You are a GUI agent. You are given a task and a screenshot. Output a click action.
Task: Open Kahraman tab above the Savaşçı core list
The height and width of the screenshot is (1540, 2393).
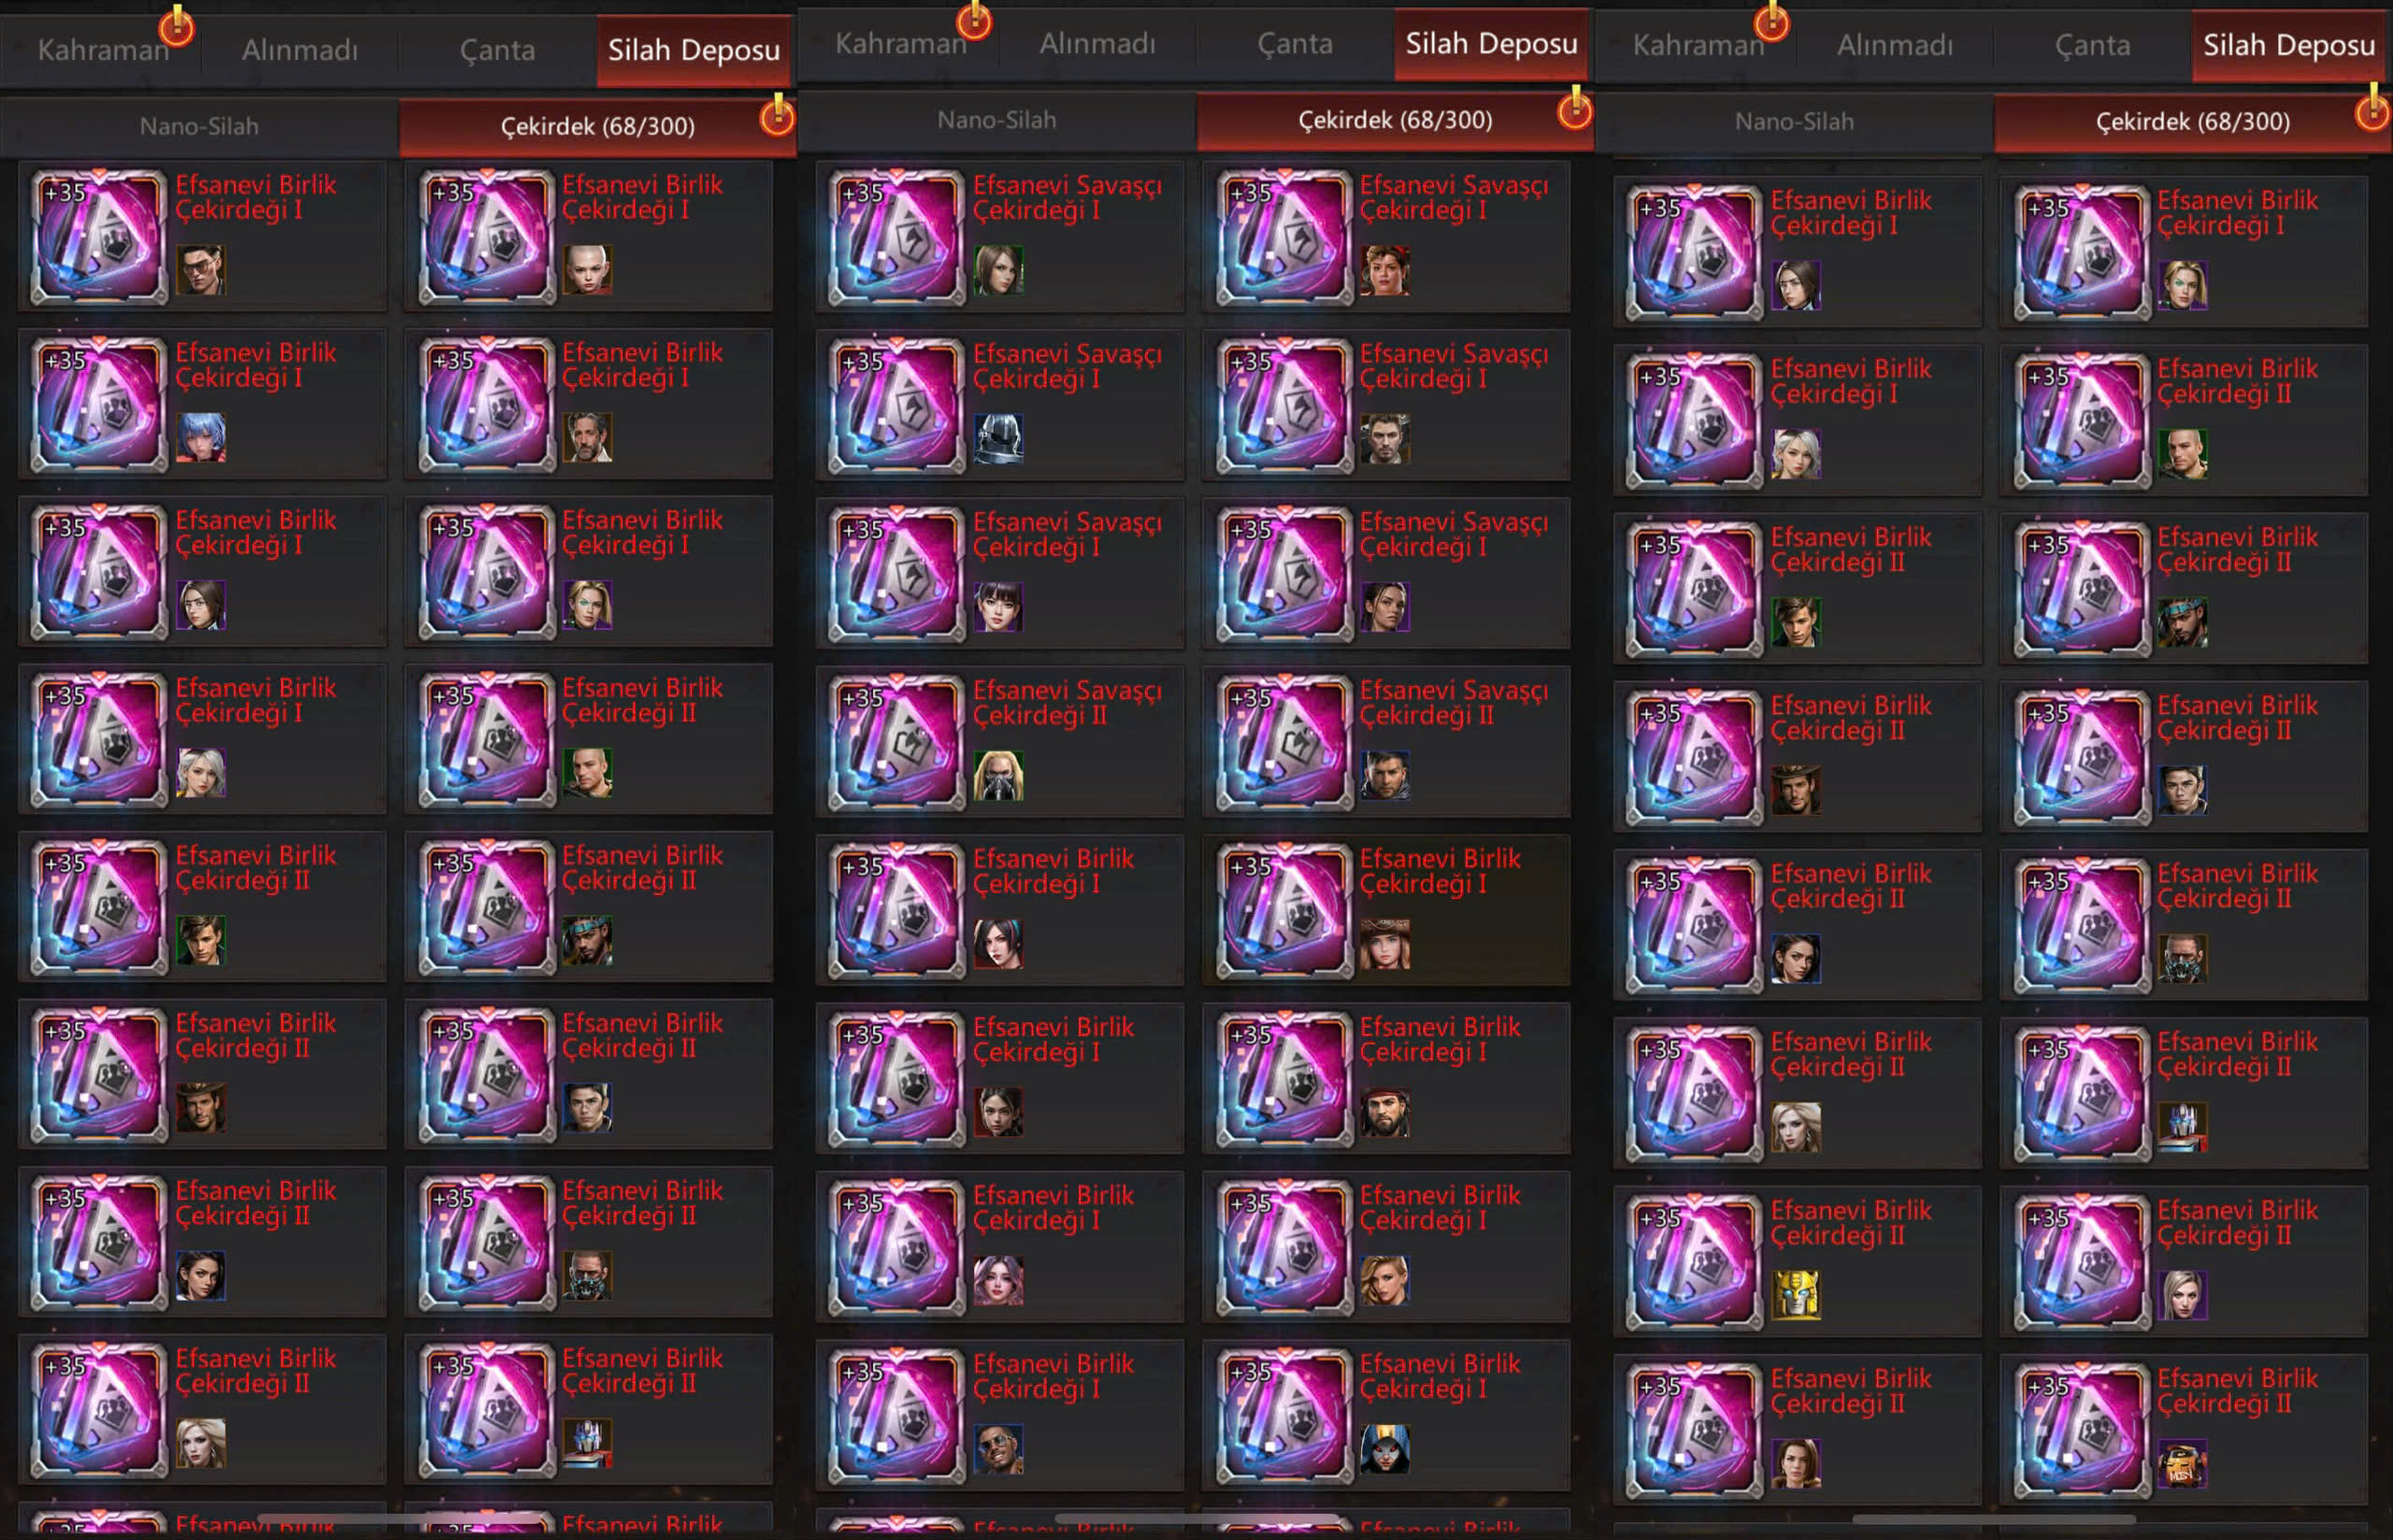pyautogui.click(x=900, y=44)
